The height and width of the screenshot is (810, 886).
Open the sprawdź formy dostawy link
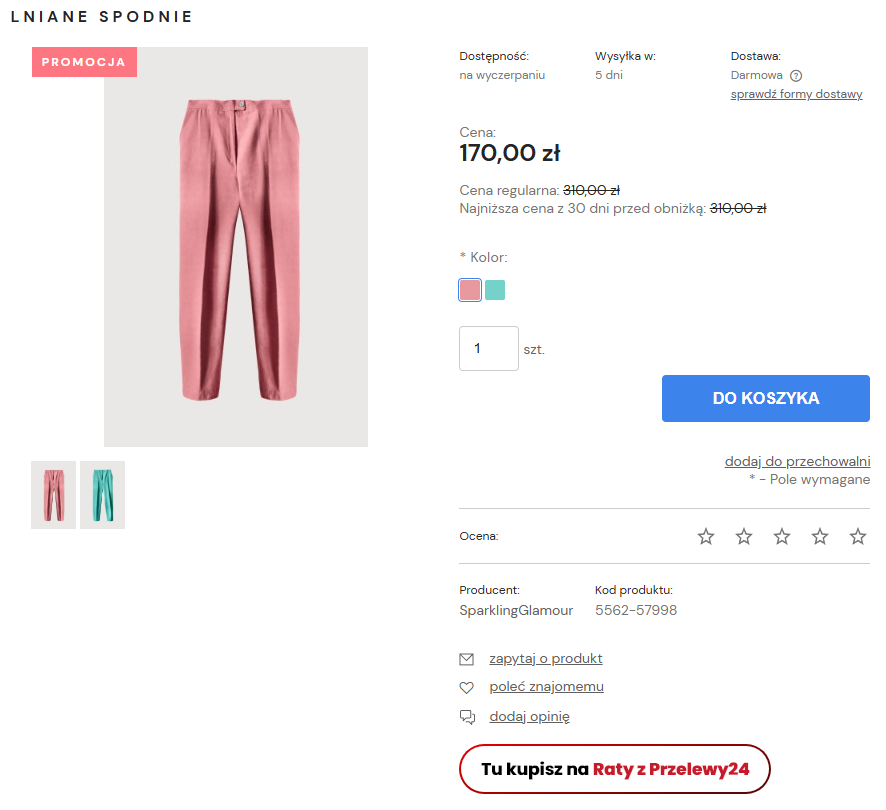796,94
